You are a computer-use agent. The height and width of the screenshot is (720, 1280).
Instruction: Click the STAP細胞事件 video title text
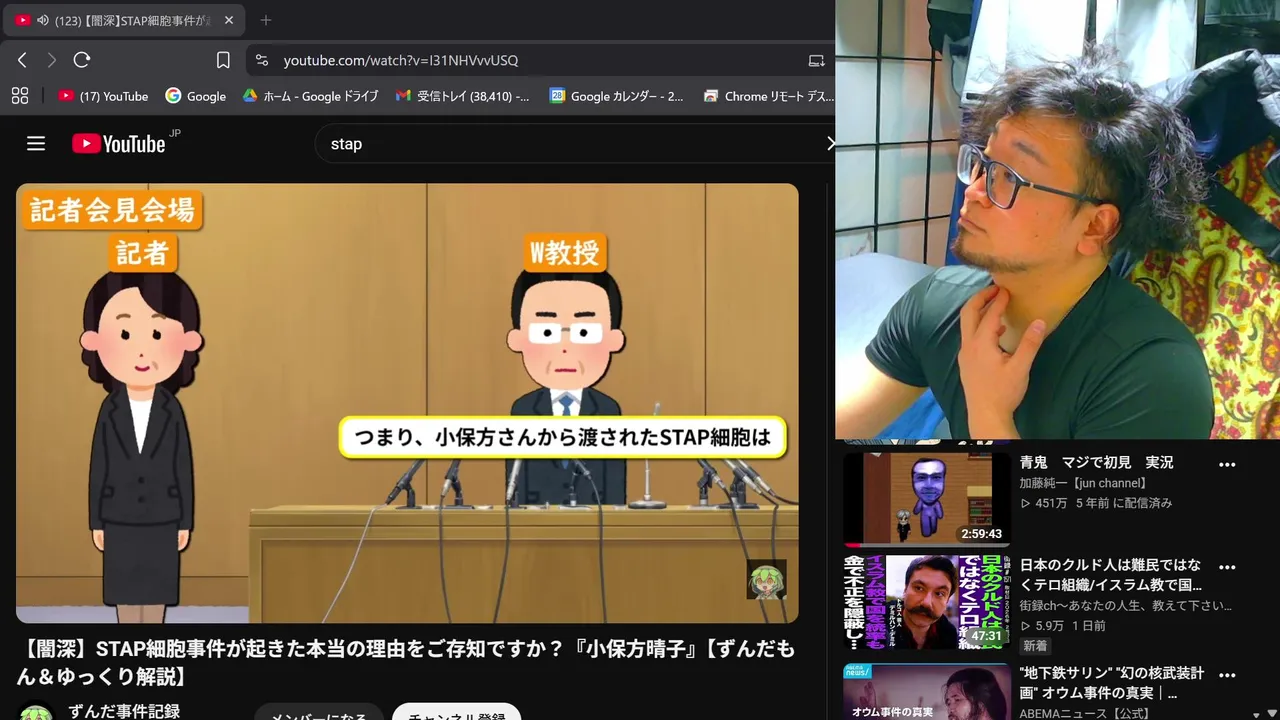pyautogui.click(x=405, y=663)
